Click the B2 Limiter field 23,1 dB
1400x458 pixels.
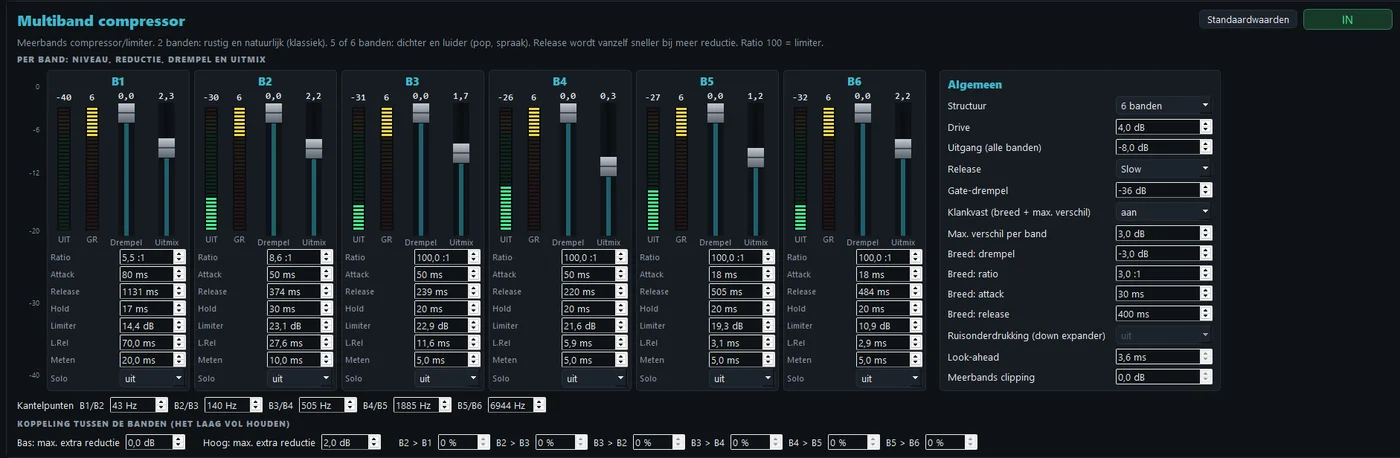point(299,326)
